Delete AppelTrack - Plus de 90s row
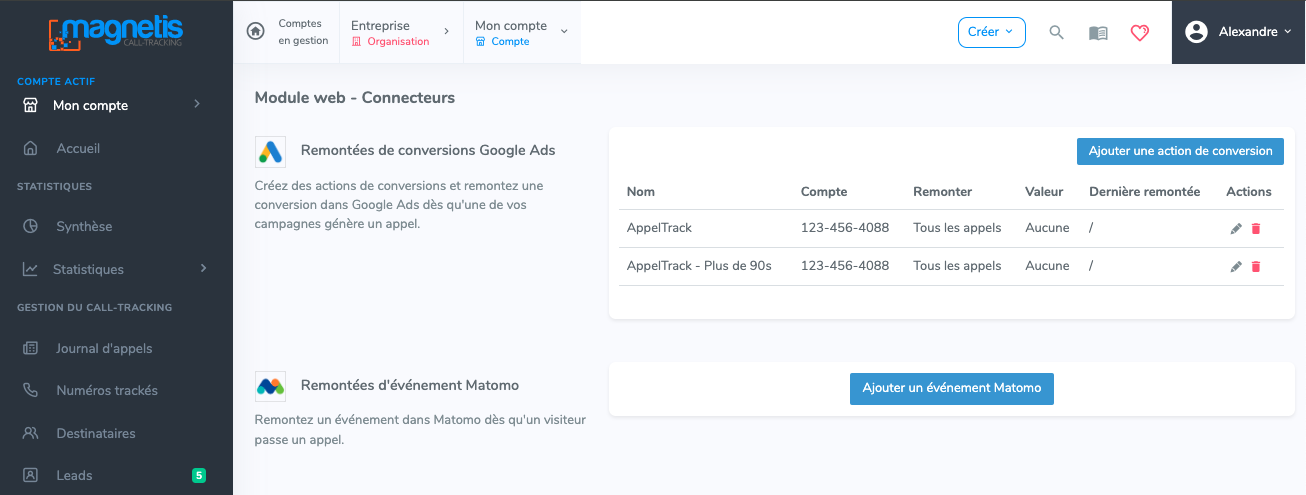 pyautogui.click(x=1256, y=266)
